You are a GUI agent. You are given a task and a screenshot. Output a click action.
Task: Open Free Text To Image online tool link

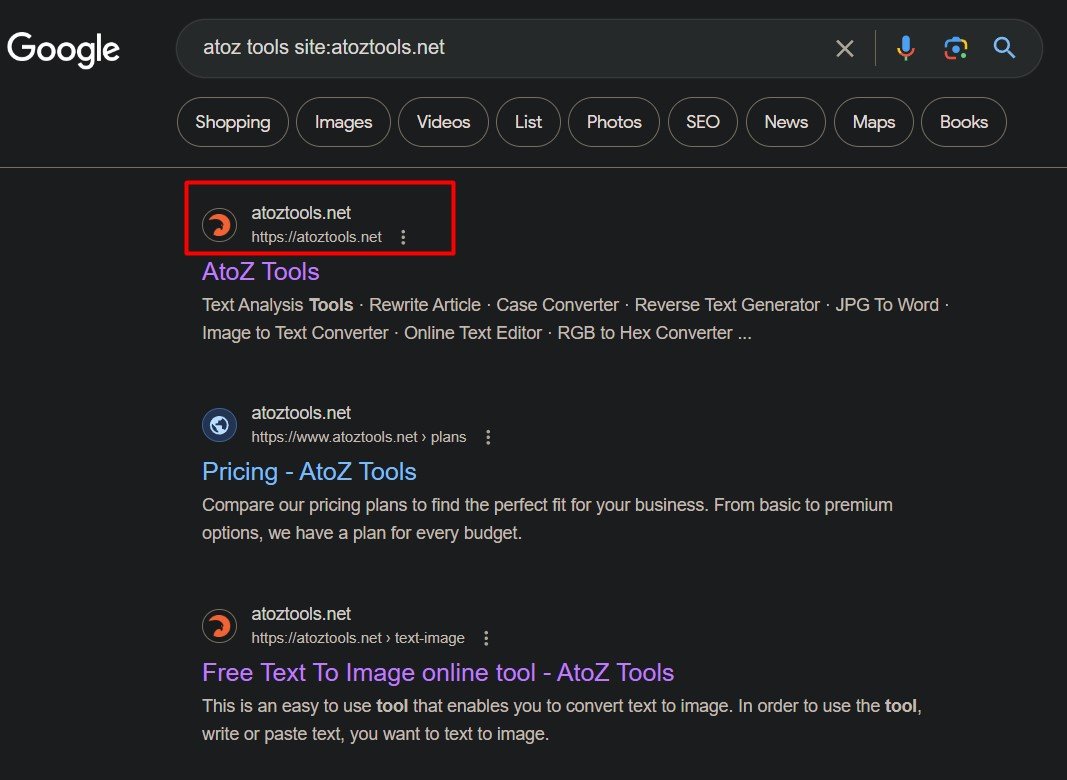(438, 672)
